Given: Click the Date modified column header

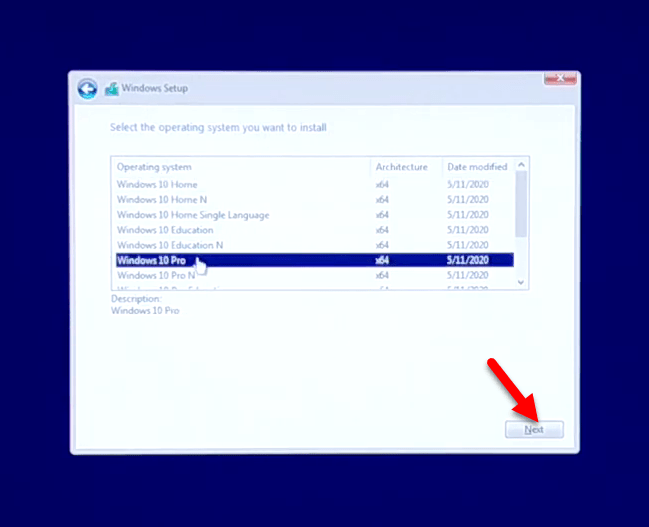Looking at the screenshot, I should point(478,167).
